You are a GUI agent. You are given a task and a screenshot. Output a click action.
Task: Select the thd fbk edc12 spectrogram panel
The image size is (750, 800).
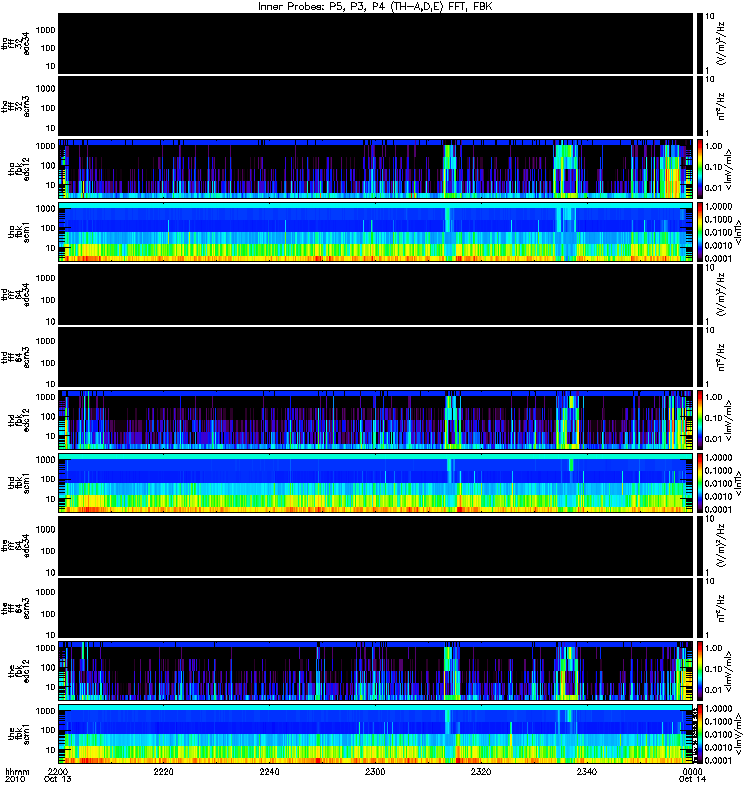tap(376, 420)
